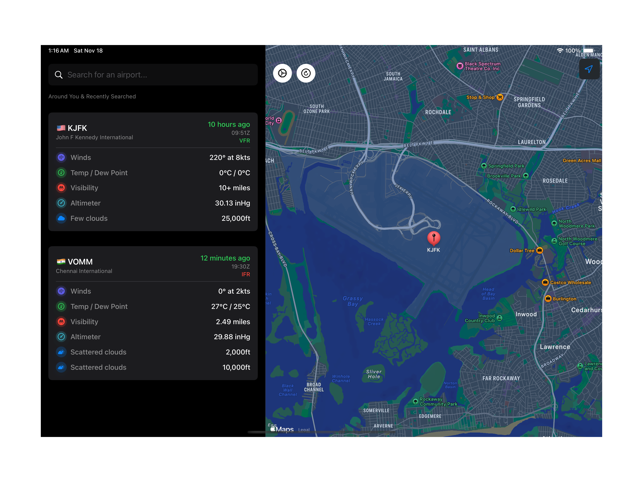This screenshot has height=482, width=643.
Task: Click the ROCHDALE neighborhood label
Action: tap(438, 112)
